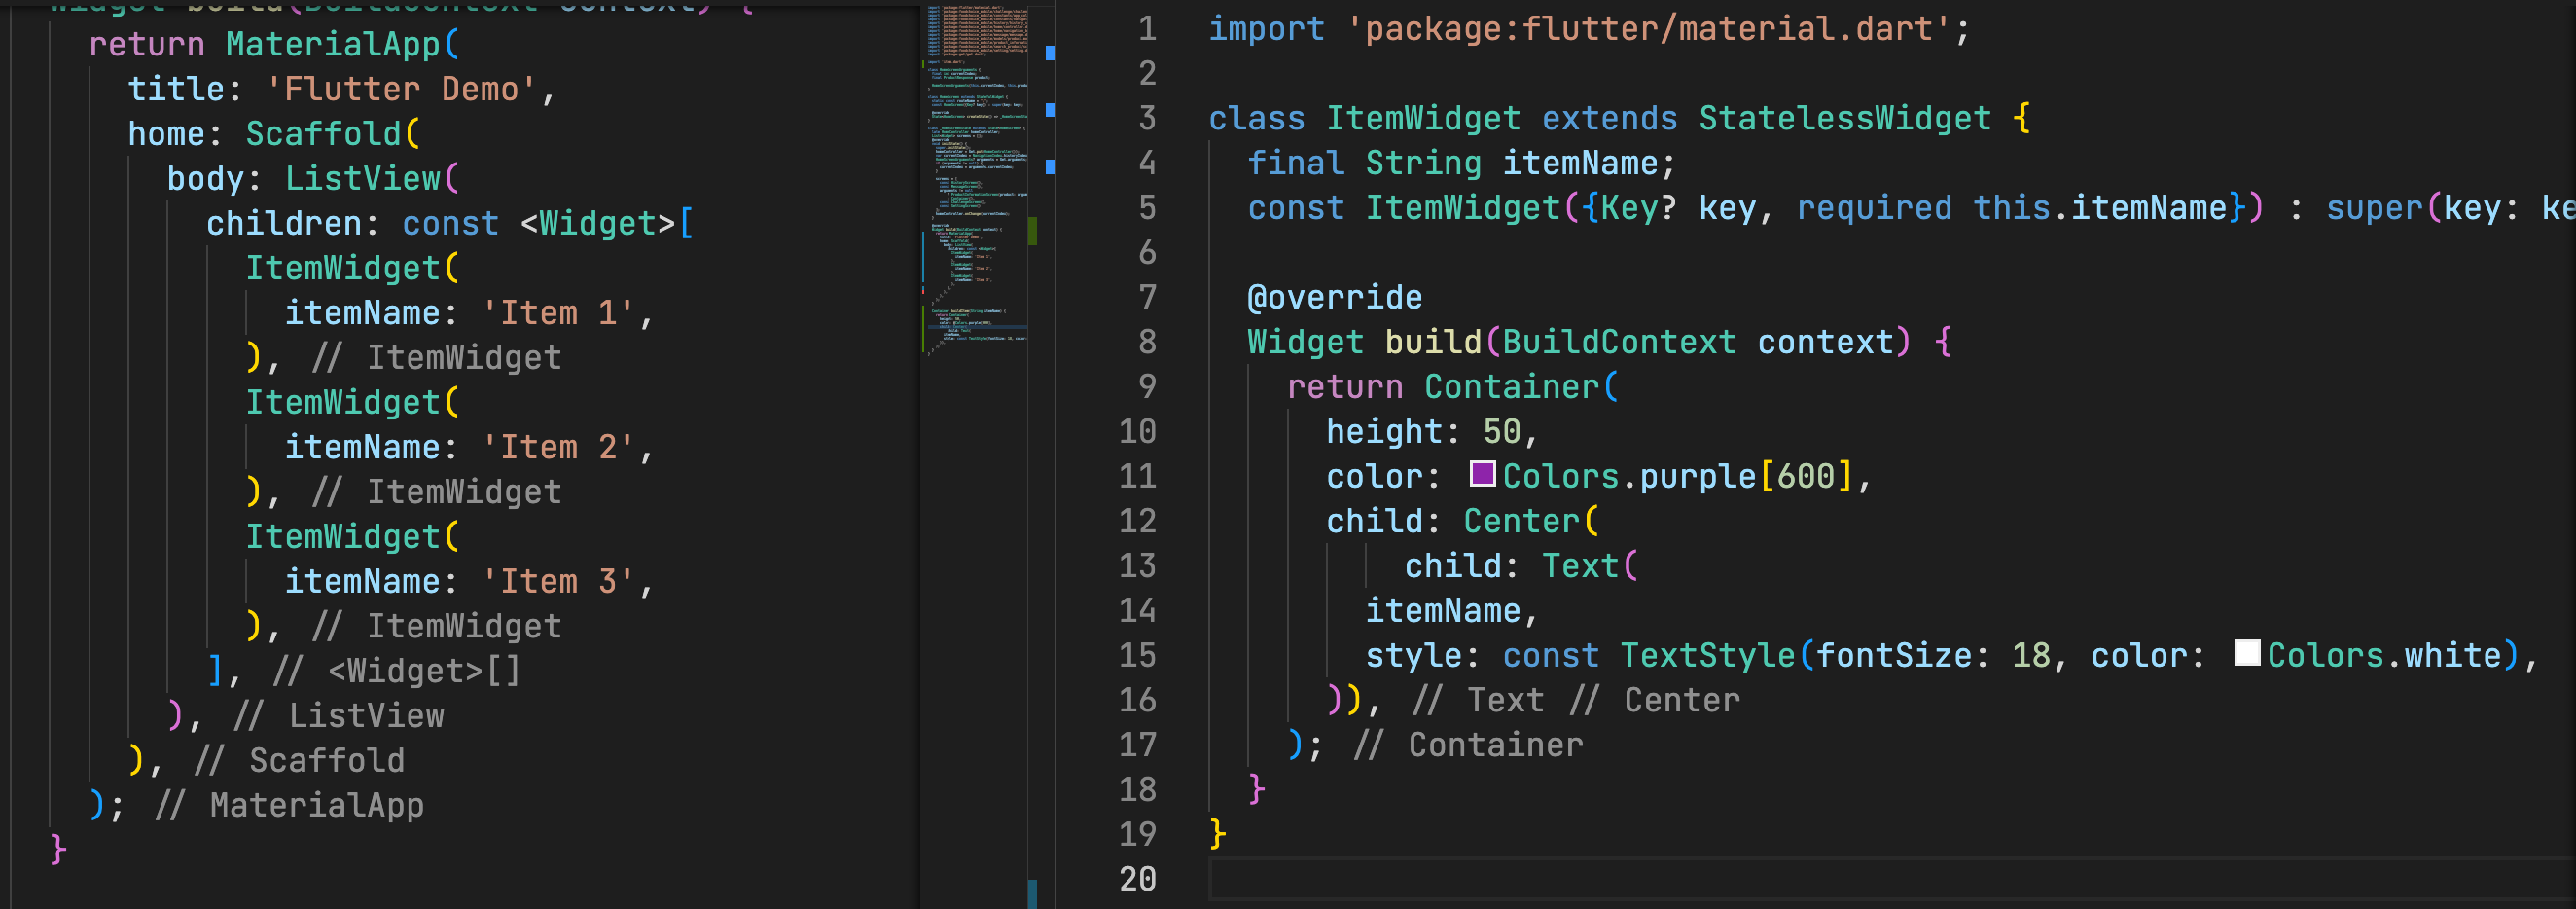The image size is (2576, 909).
Task: Click the StatelessWidget class name
Action: pyautogui.click(x=1844, y=118)
